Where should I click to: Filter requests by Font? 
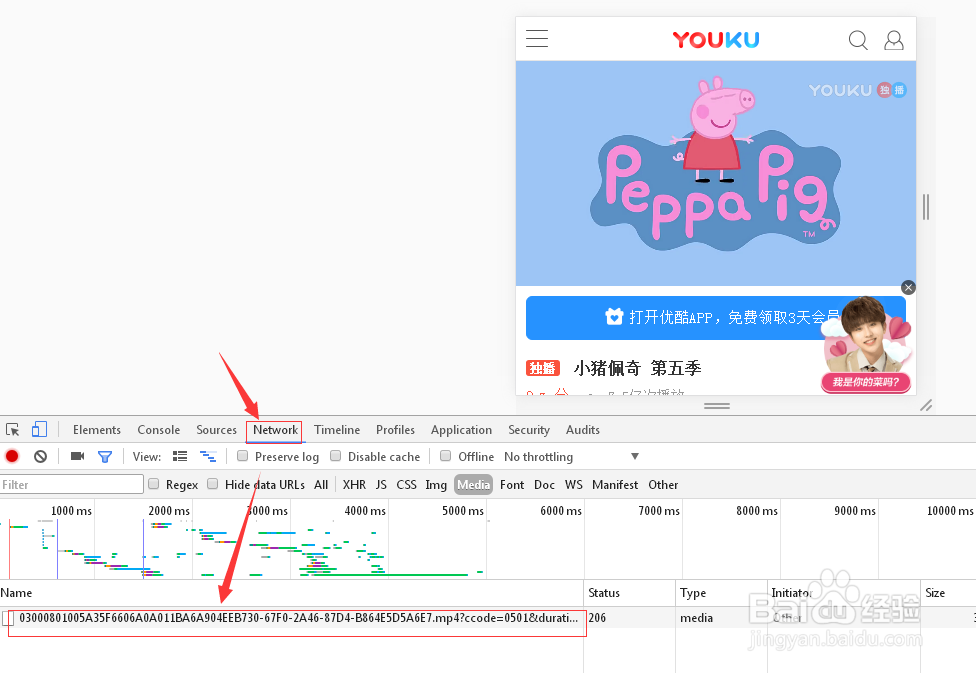(x=512, y=484)
